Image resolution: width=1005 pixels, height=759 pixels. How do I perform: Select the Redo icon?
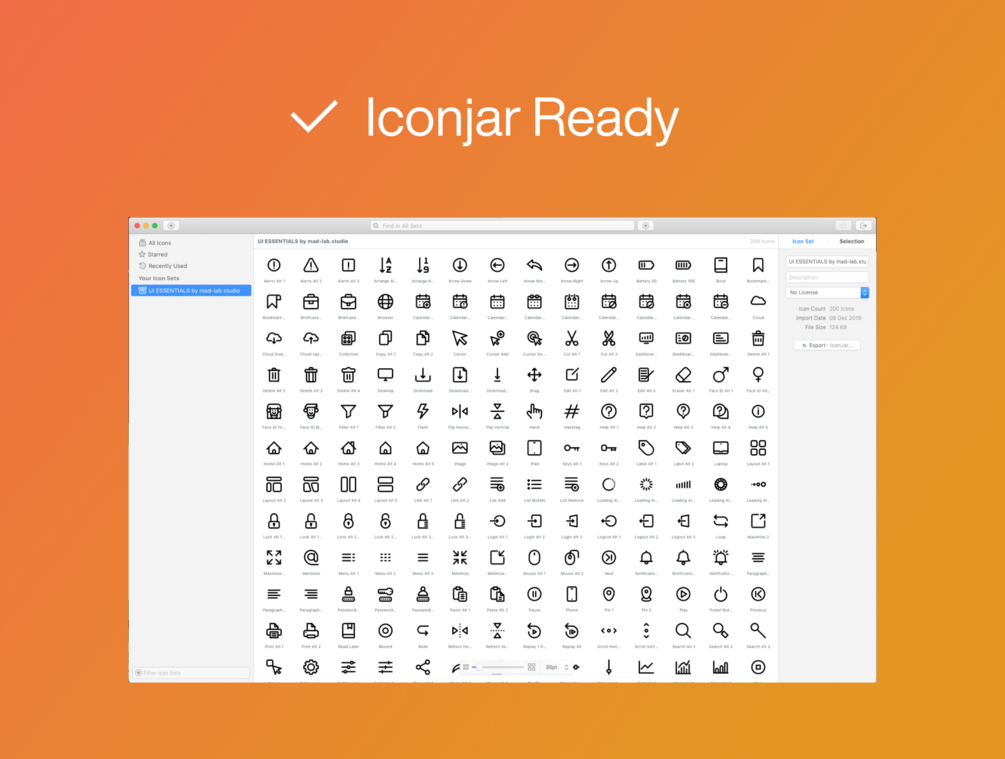coord(422,631)
